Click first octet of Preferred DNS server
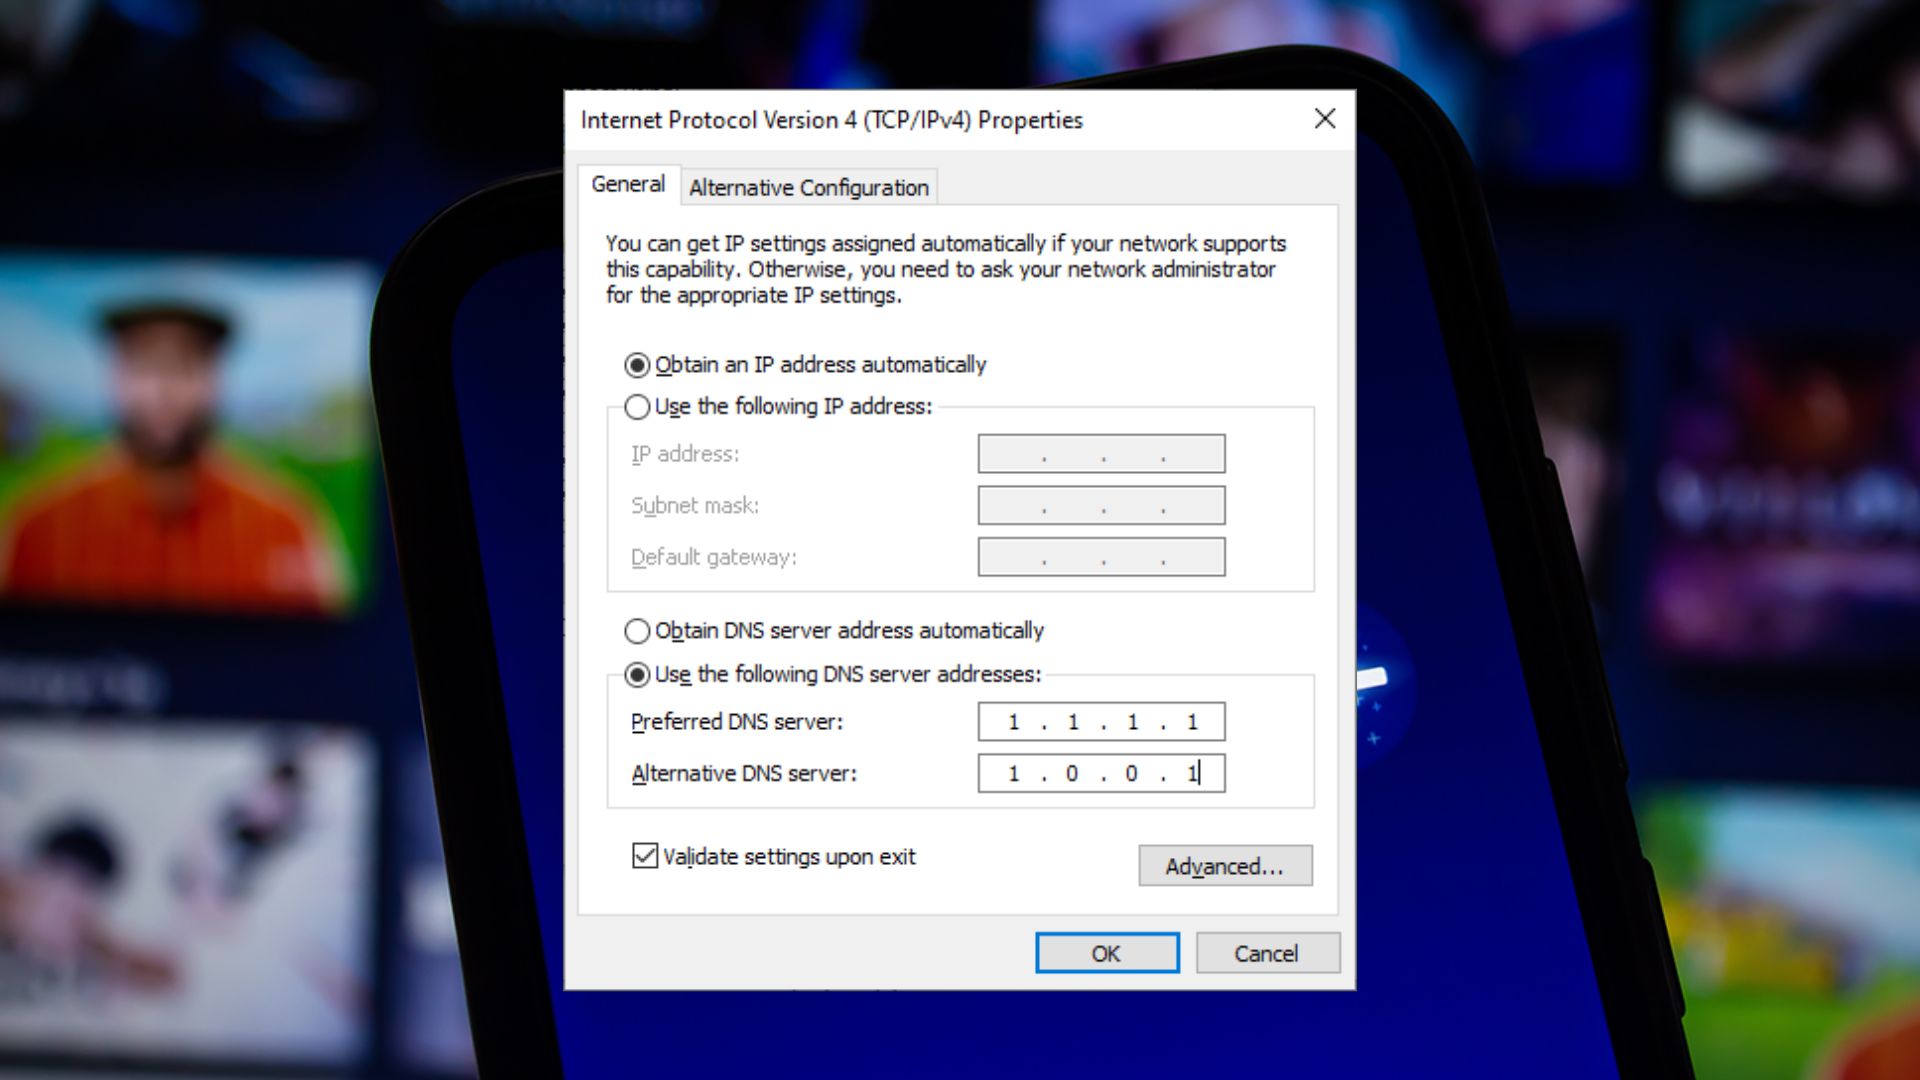 tap(1013, 722)
